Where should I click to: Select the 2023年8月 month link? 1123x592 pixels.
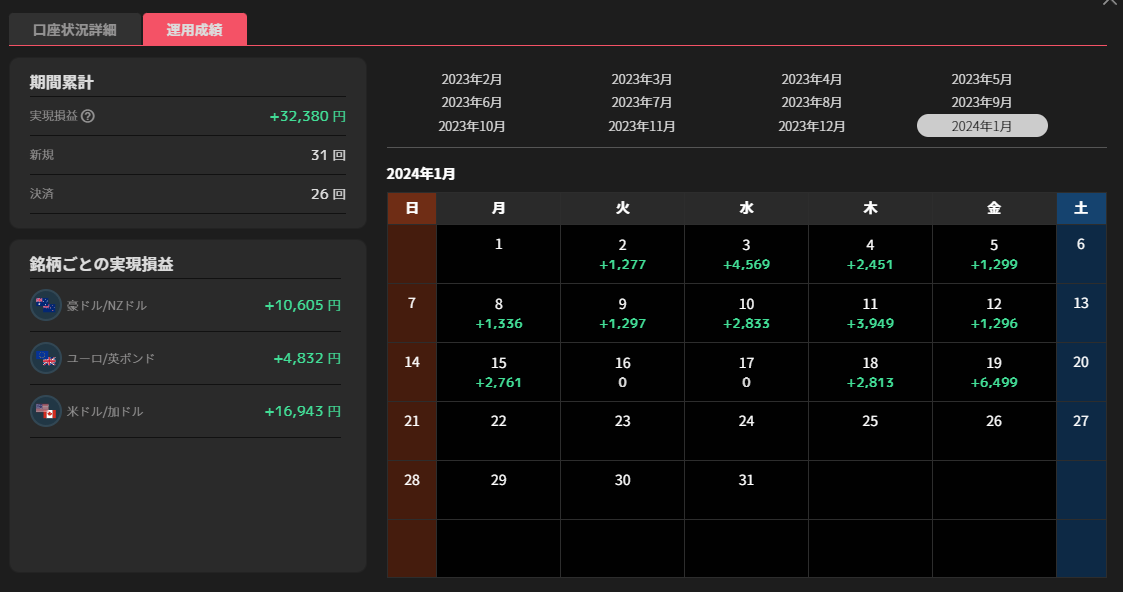coord(811,102)
